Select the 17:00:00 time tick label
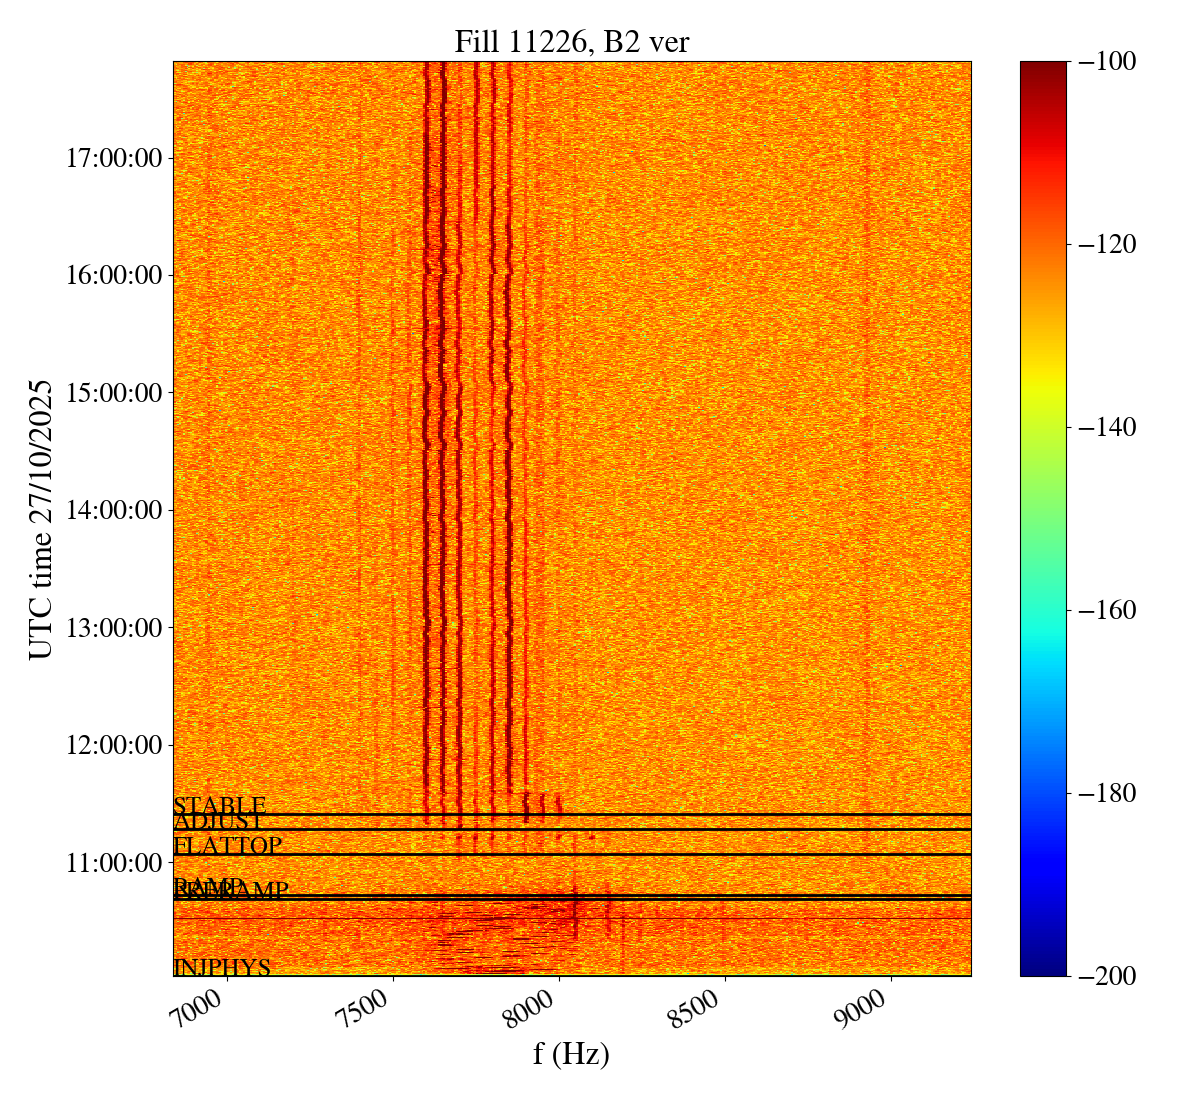 (114, 158)
